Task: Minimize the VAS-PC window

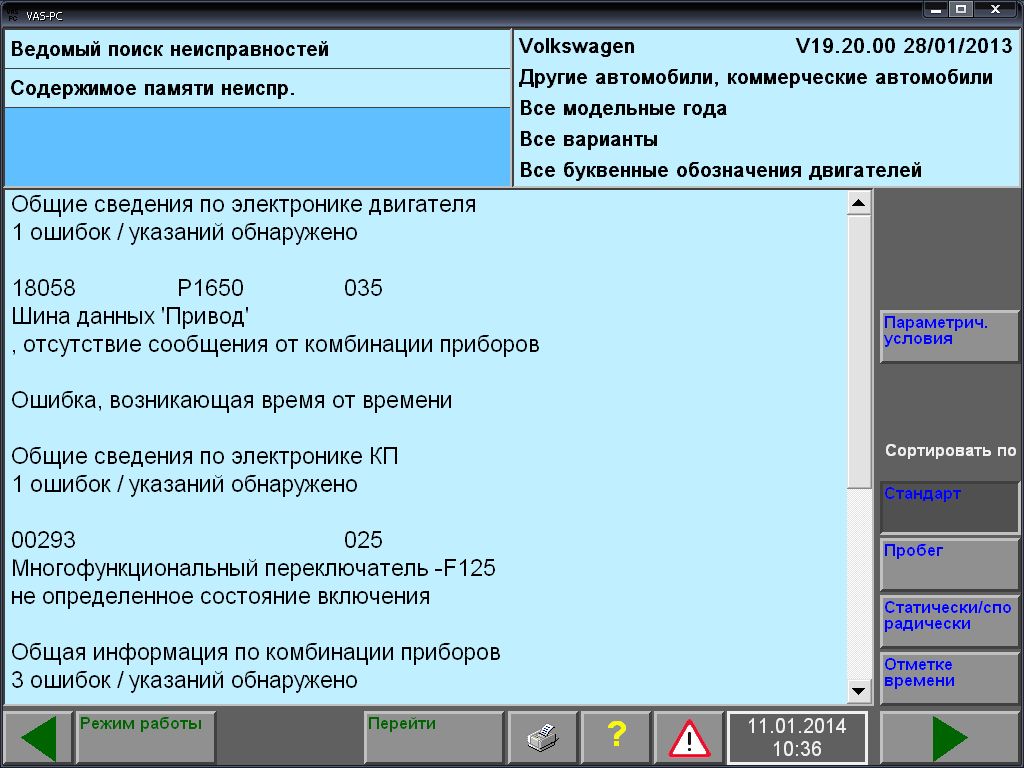Action: (936, 10)
